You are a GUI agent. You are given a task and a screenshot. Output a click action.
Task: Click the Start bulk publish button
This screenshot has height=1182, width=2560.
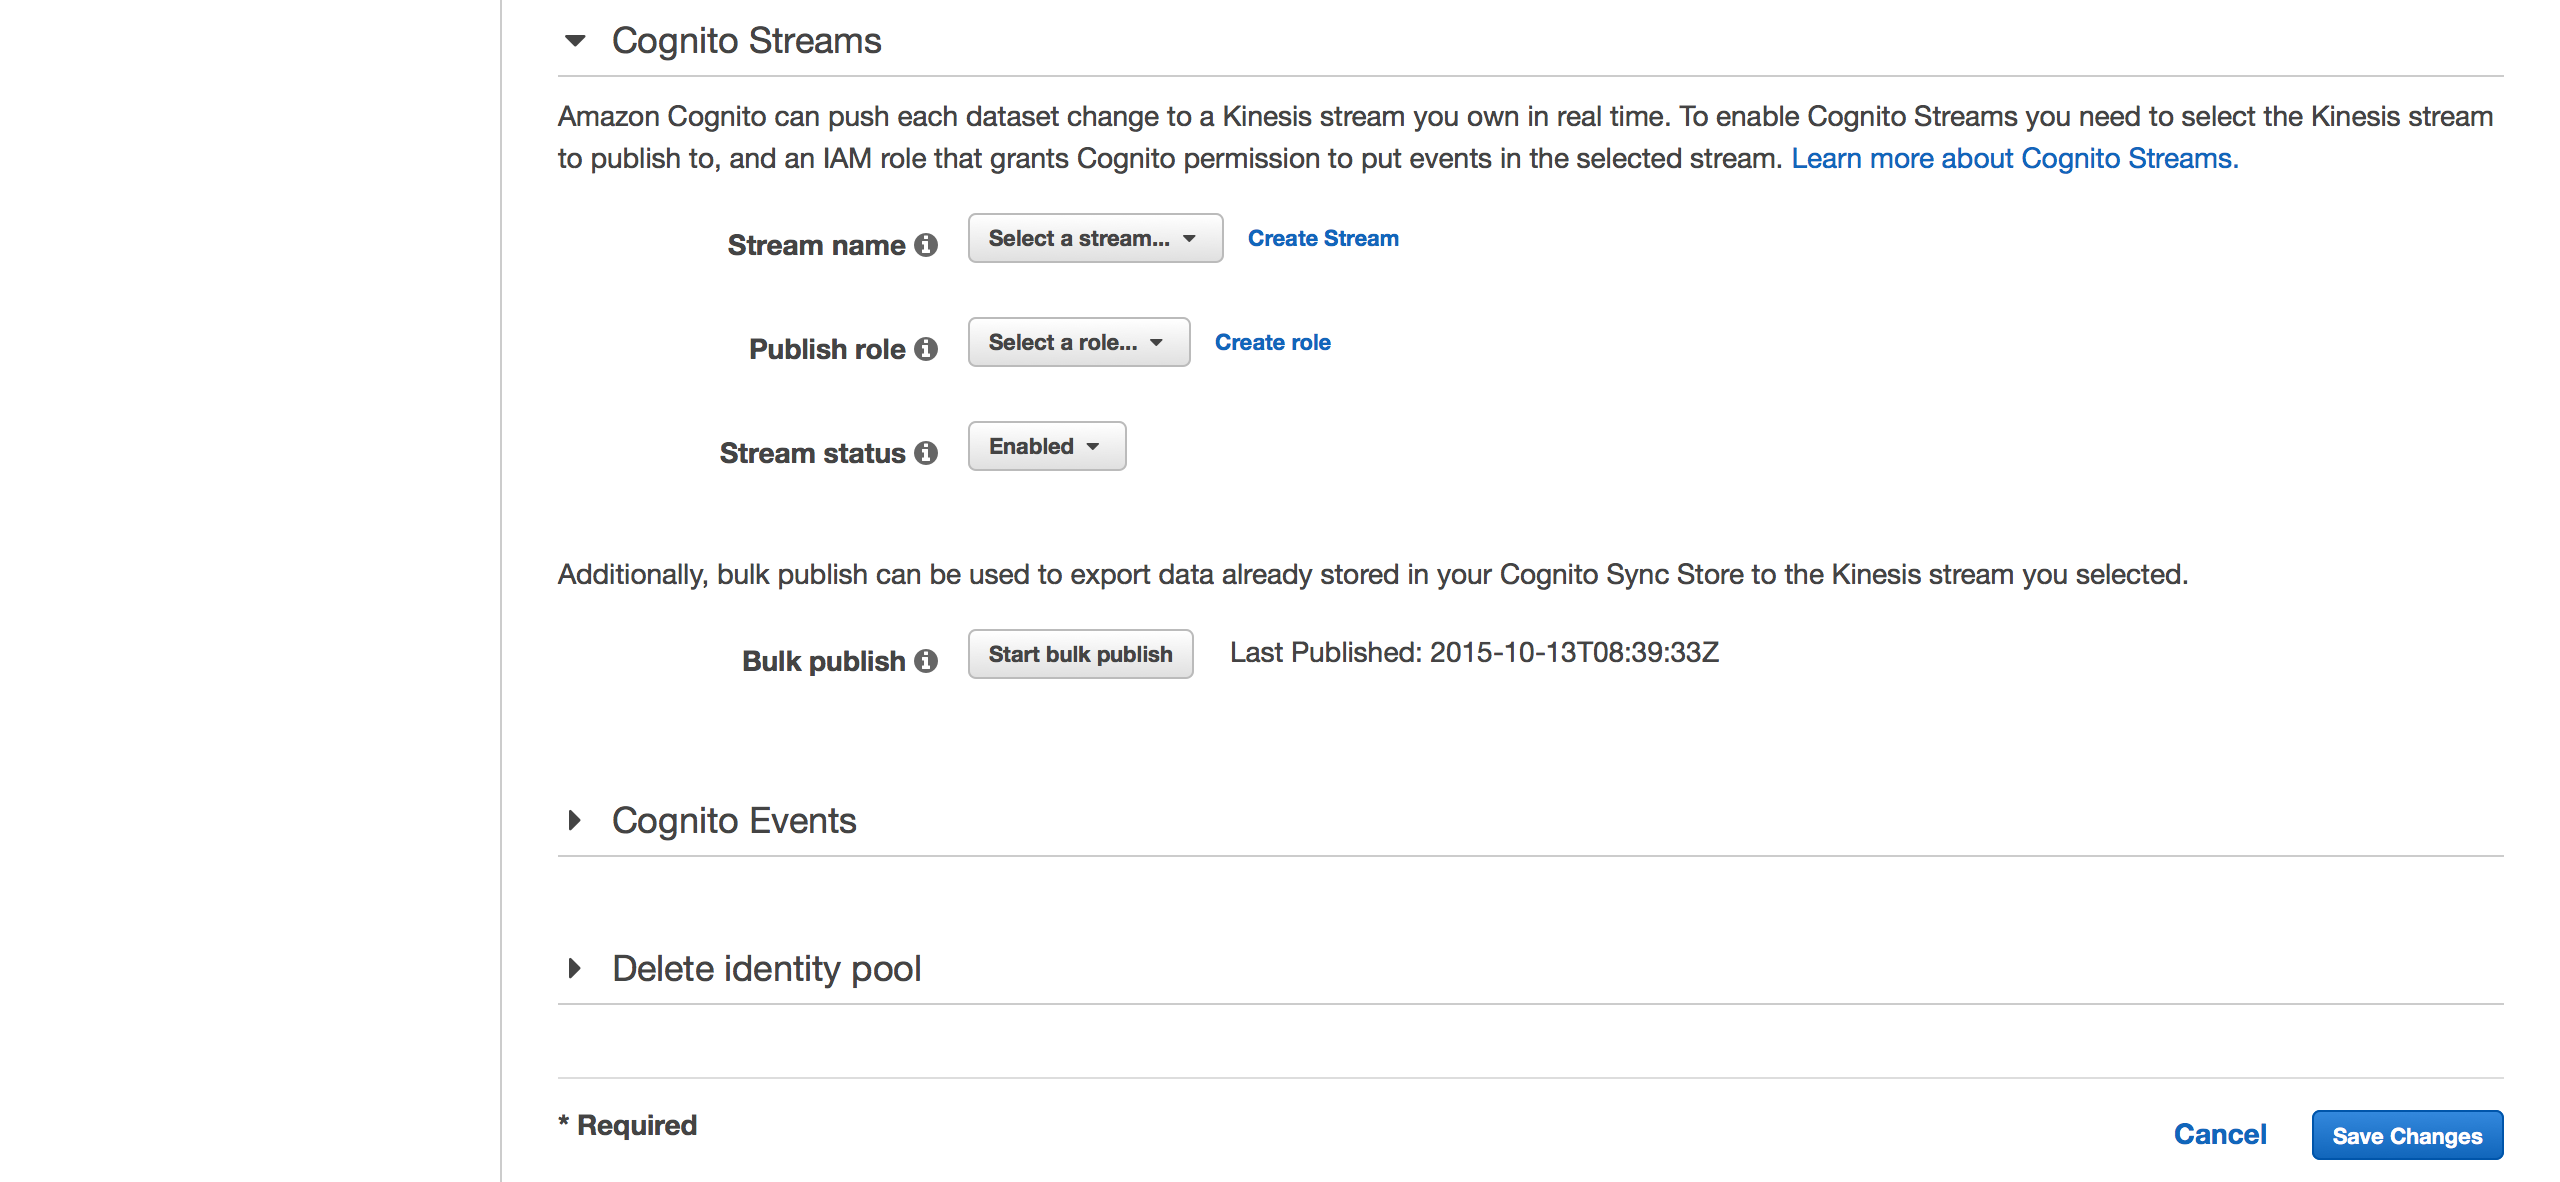click(1080, 654)
